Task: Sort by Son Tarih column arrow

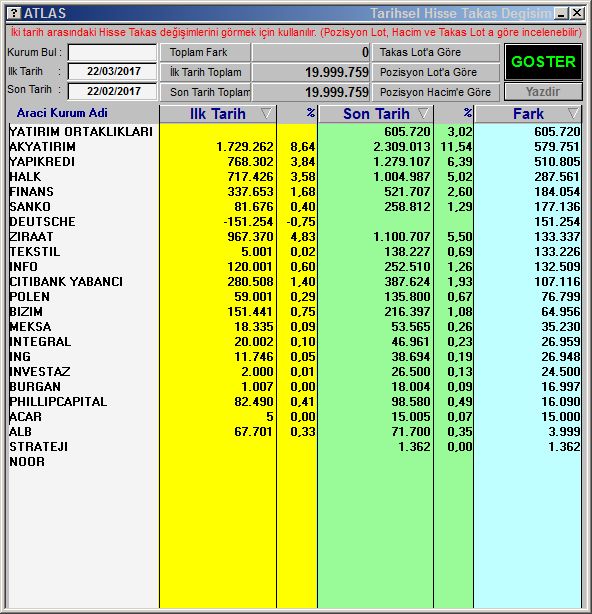Action: click(x=423, y=114)
